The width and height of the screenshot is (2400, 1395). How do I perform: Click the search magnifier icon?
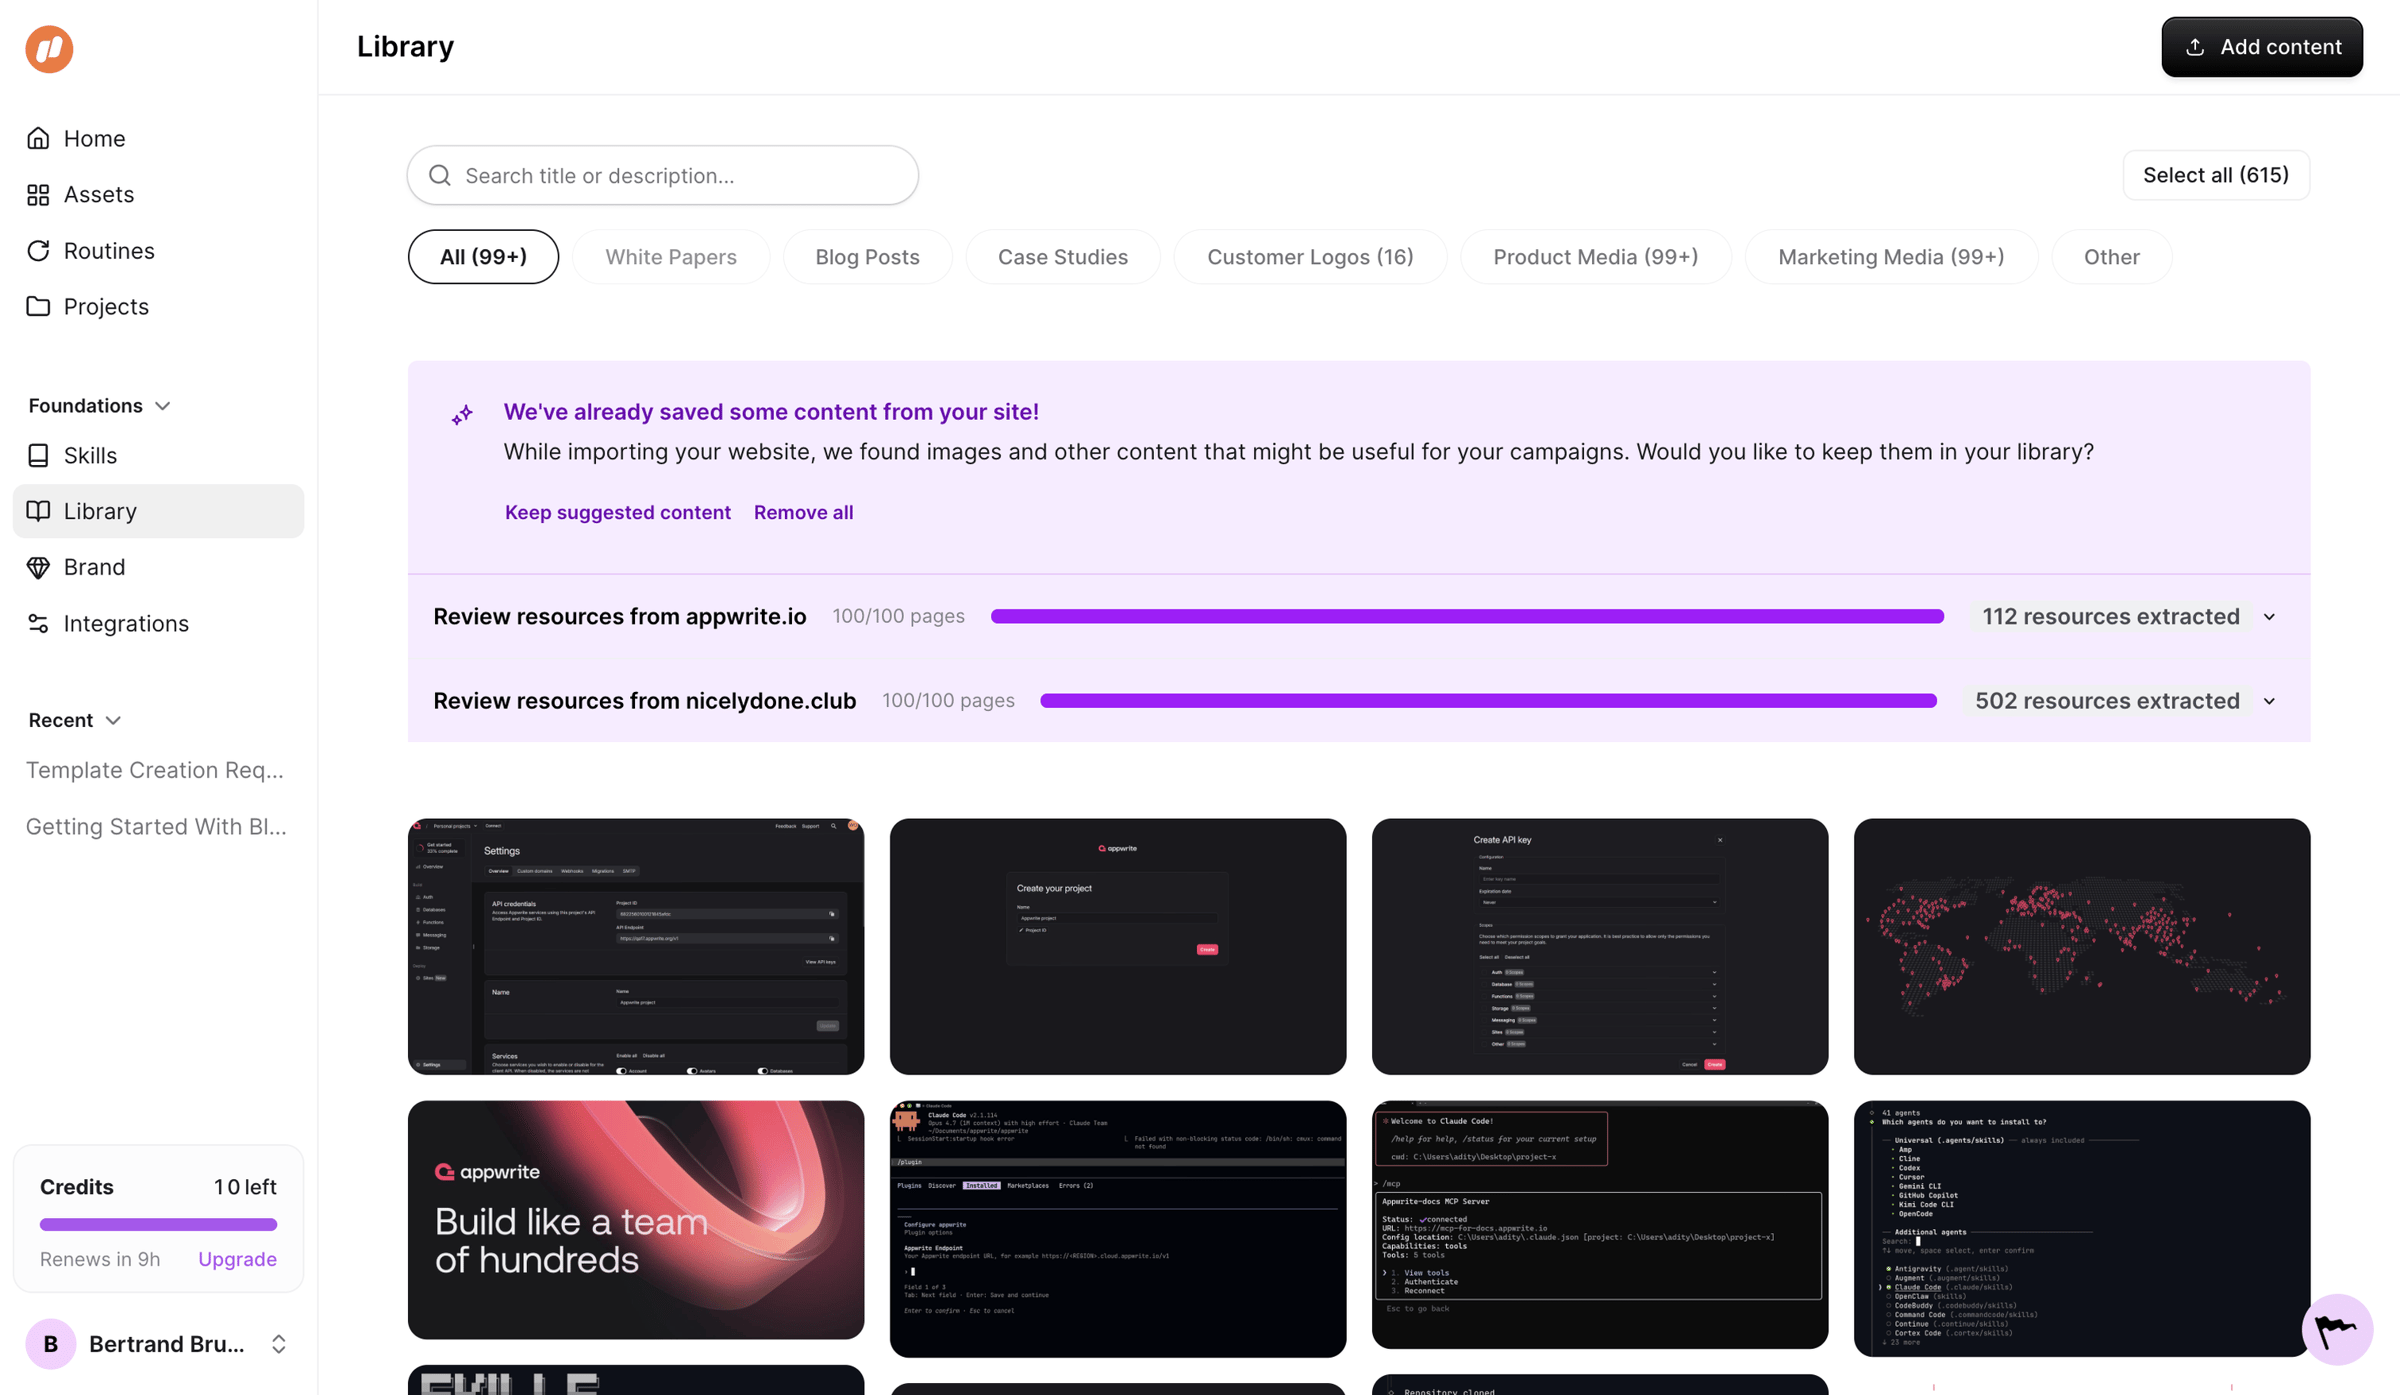(440, 175)
